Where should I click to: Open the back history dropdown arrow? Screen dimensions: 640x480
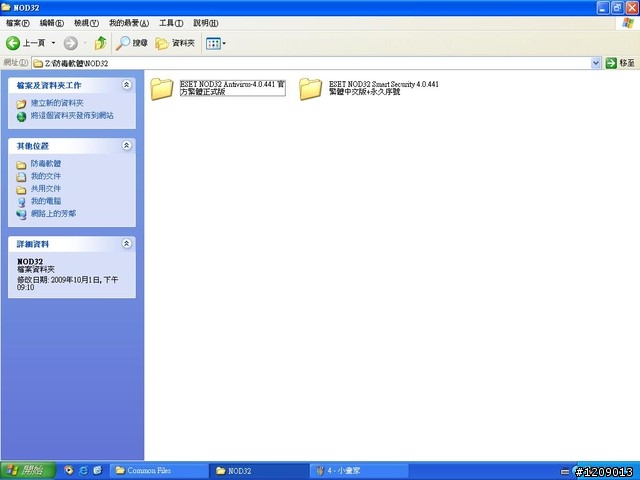pos(53,43)
